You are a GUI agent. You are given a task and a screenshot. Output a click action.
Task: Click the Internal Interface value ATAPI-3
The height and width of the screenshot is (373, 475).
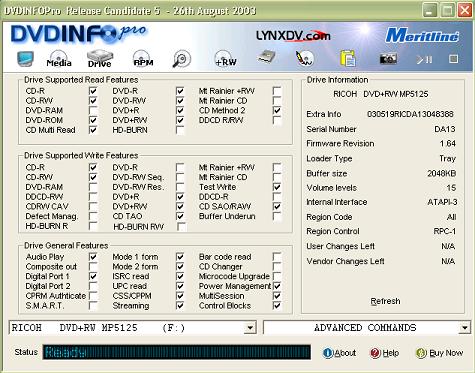click(442, 202)
